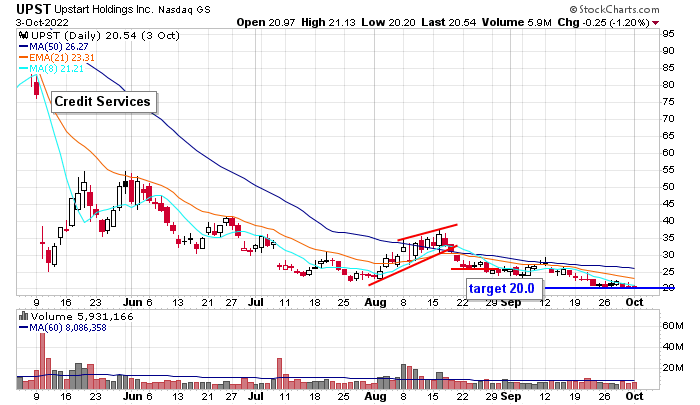Click the candlestick icon beside UPST (Daily)
700x405 pixels.
pos(24,35)
